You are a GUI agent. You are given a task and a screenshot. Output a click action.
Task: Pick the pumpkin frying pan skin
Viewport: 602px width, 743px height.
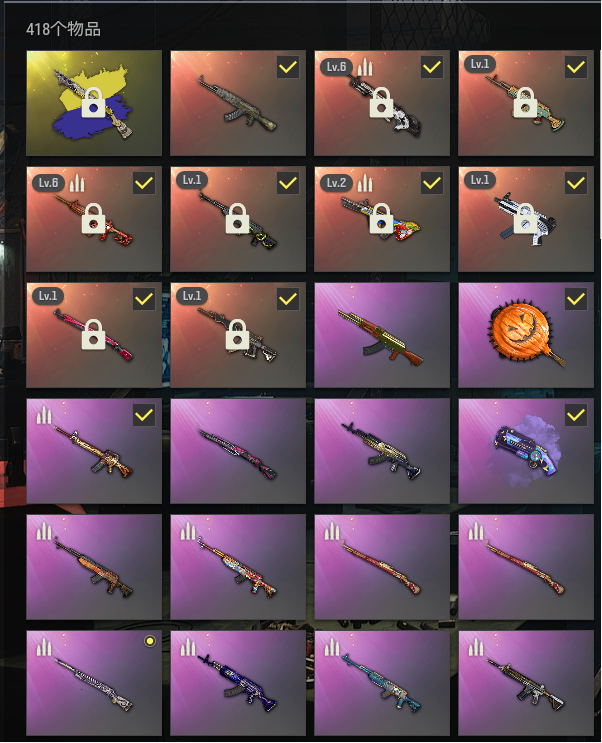[x=526, y=335]
